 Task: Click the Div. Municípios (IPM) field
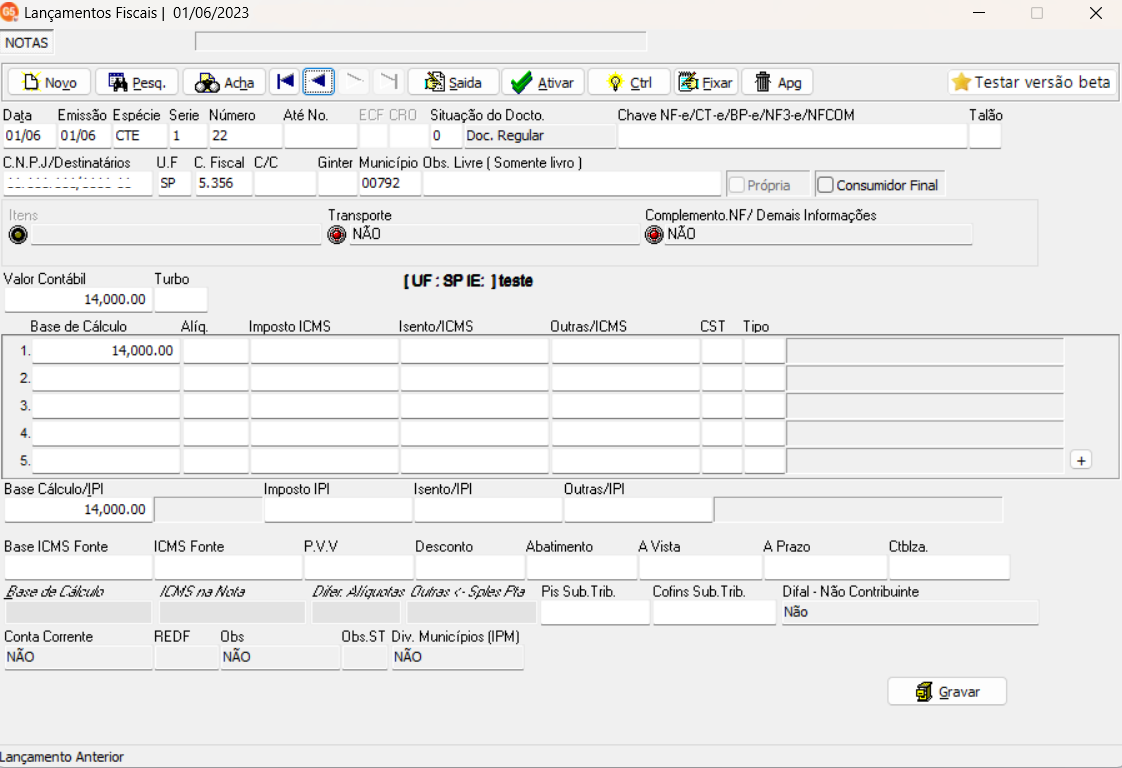tap(457, 657)
